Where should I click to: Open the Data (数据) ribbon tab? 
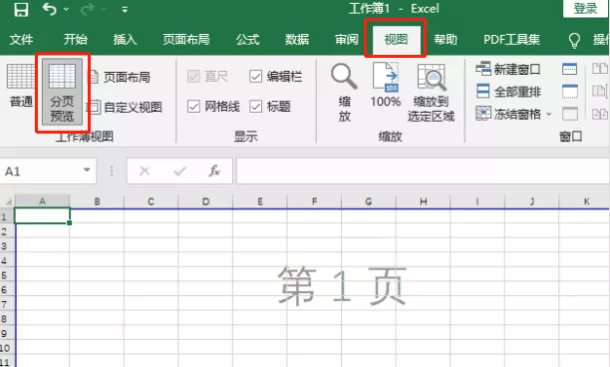tap(297, 39)
